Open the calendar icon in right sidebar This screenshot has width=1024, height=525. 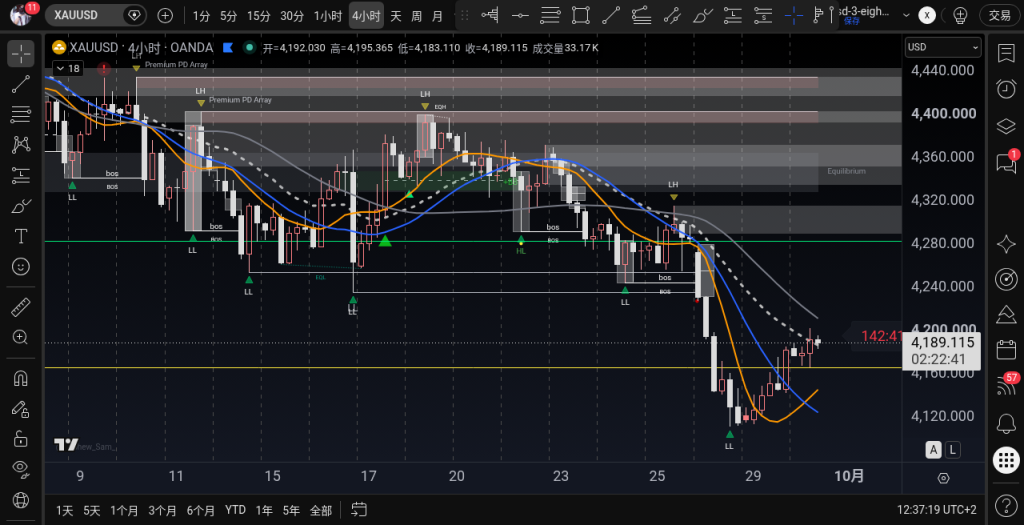pyautogui.click(x=1006, y=349)
